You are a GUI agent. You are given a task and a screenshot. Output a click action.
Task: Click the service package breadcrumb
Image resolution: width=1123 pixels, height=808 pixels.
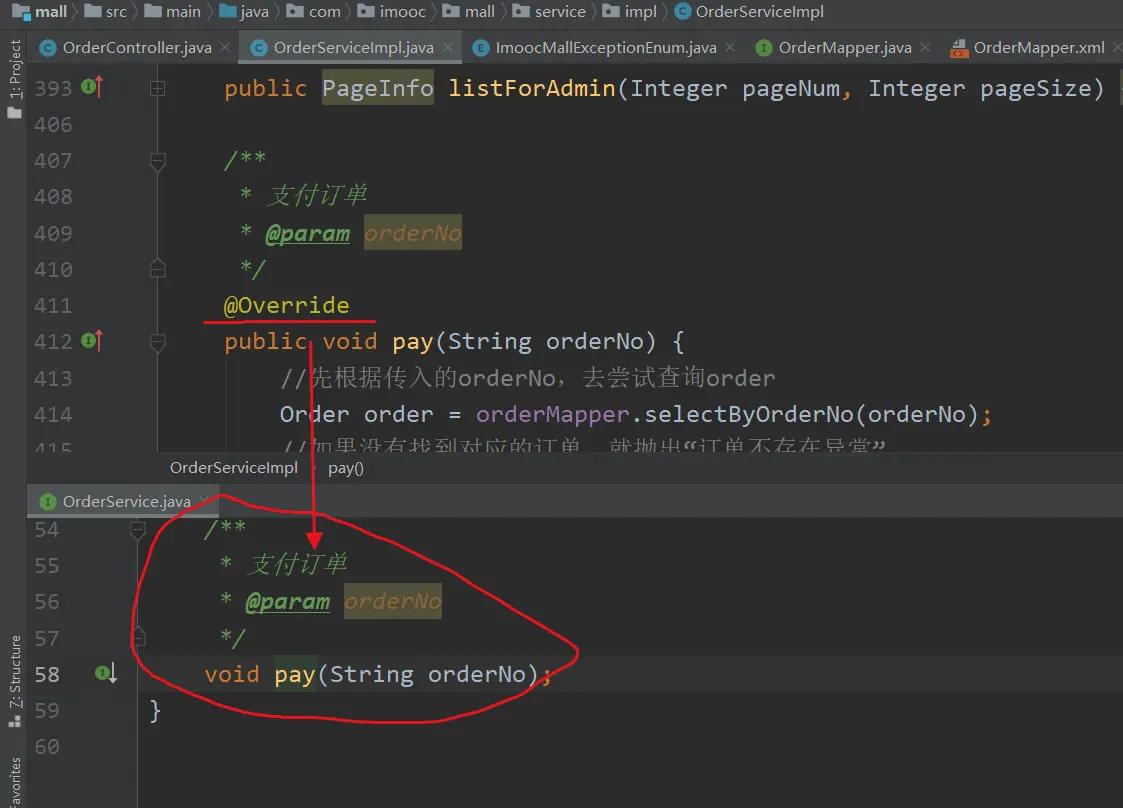(x=549, y=11)
